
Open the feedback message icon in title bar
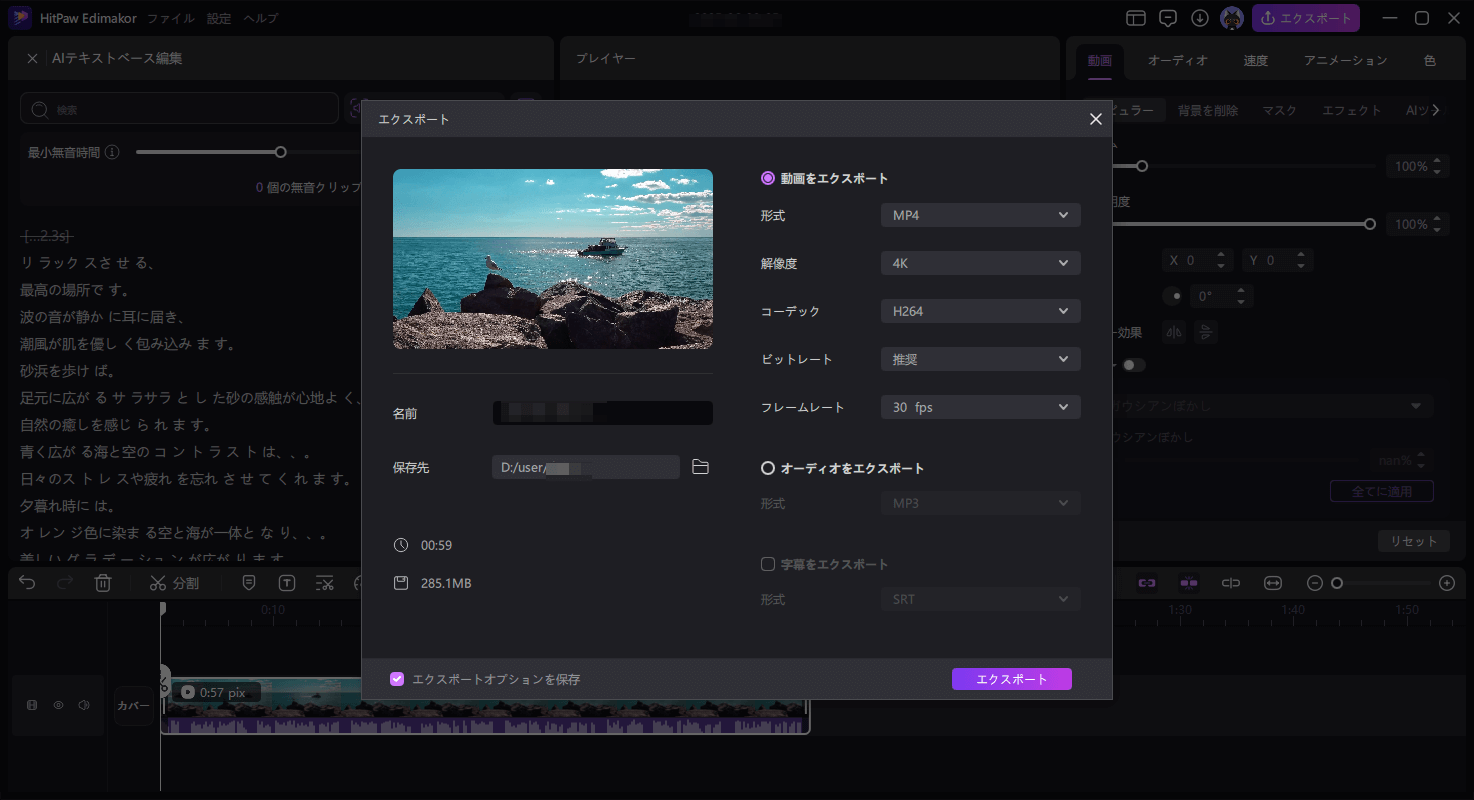click(x=1167, y=18)
